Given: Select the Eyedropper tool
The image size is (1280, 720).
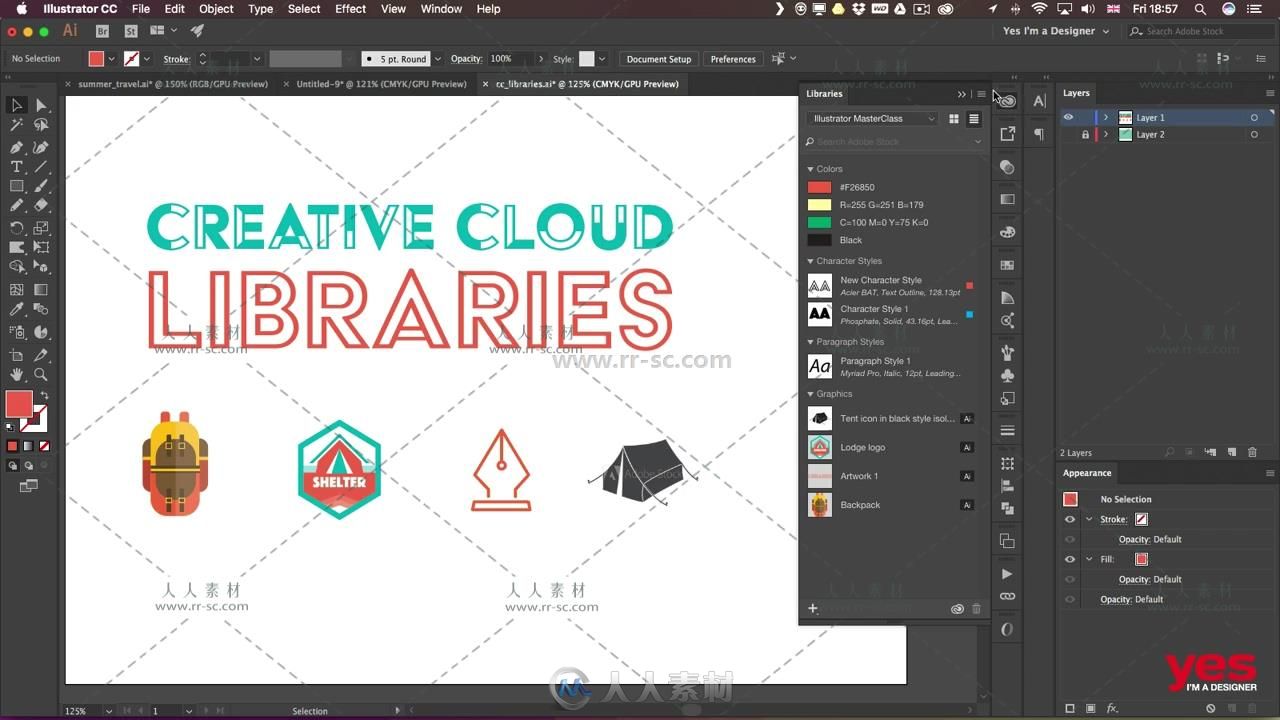Looking at the screenshot, I should [x=17, y=311].
